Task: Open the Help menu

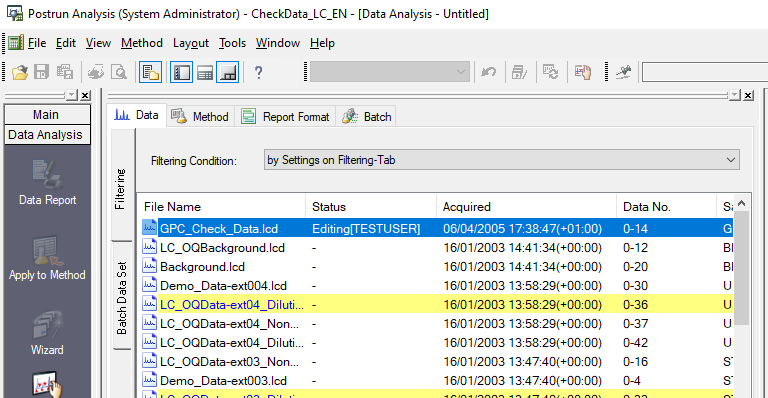Action: pos(322,43)
